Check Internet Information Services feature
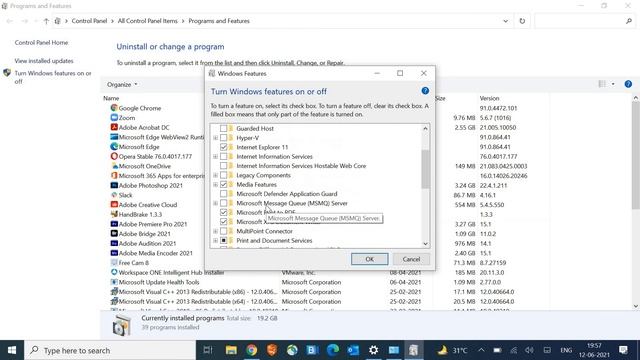 click(x=223, y=156)
